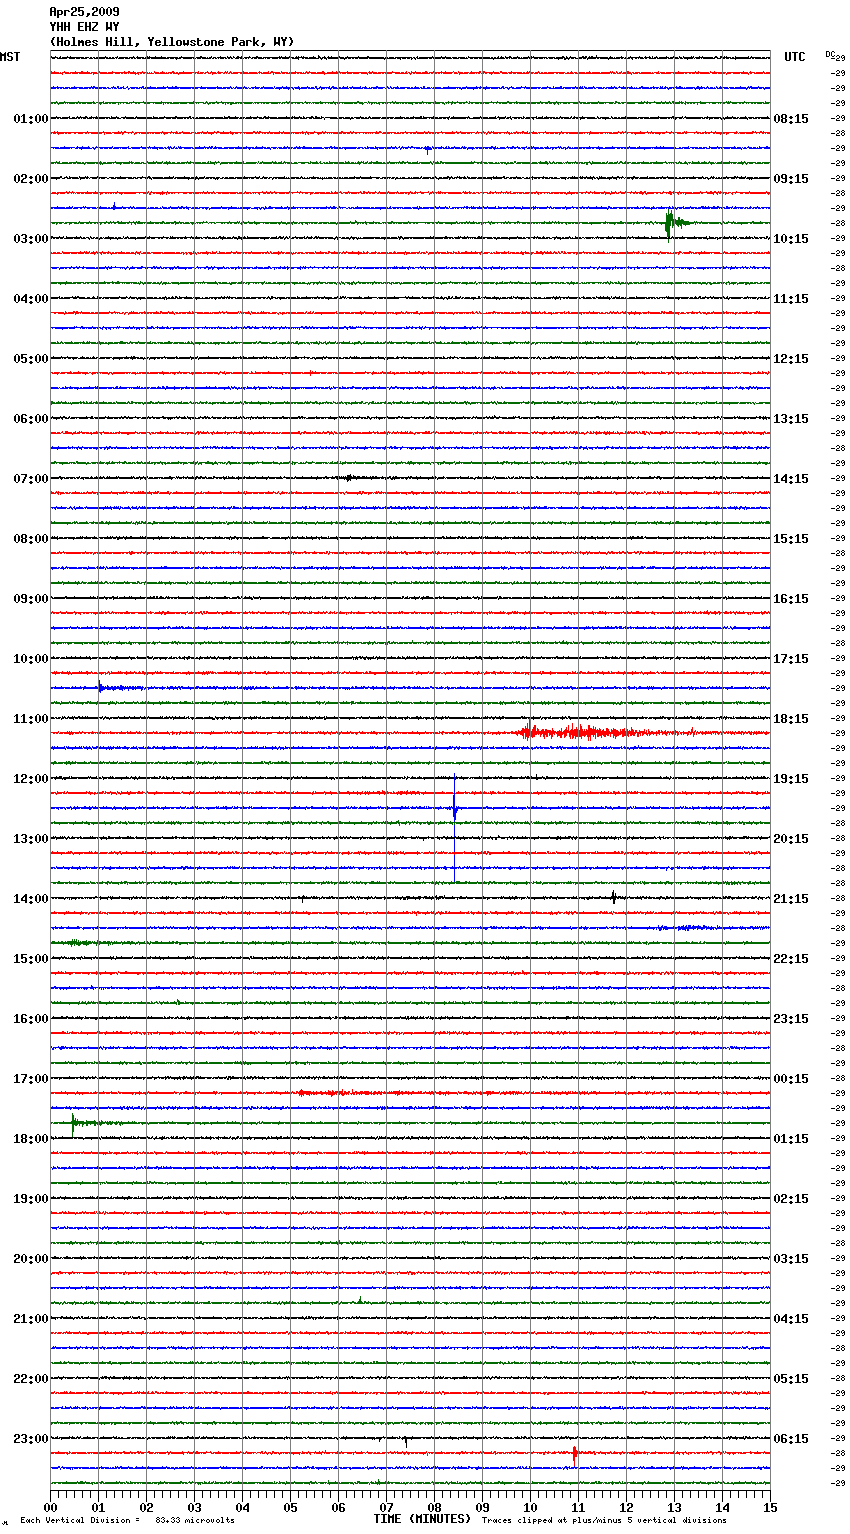
Task: Select the station code 'YHH EHZ WY'
Action: coord(84,27)
